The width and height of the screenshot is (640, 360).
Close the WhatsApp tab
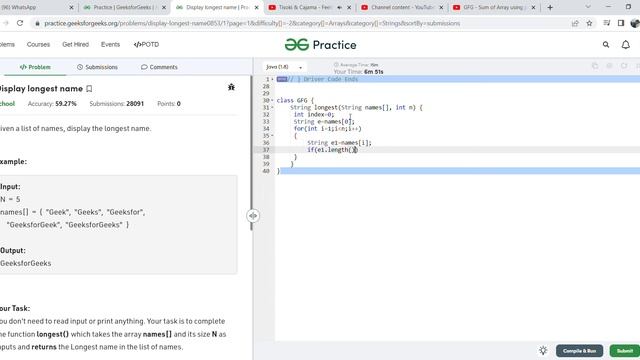coord(71,7)
